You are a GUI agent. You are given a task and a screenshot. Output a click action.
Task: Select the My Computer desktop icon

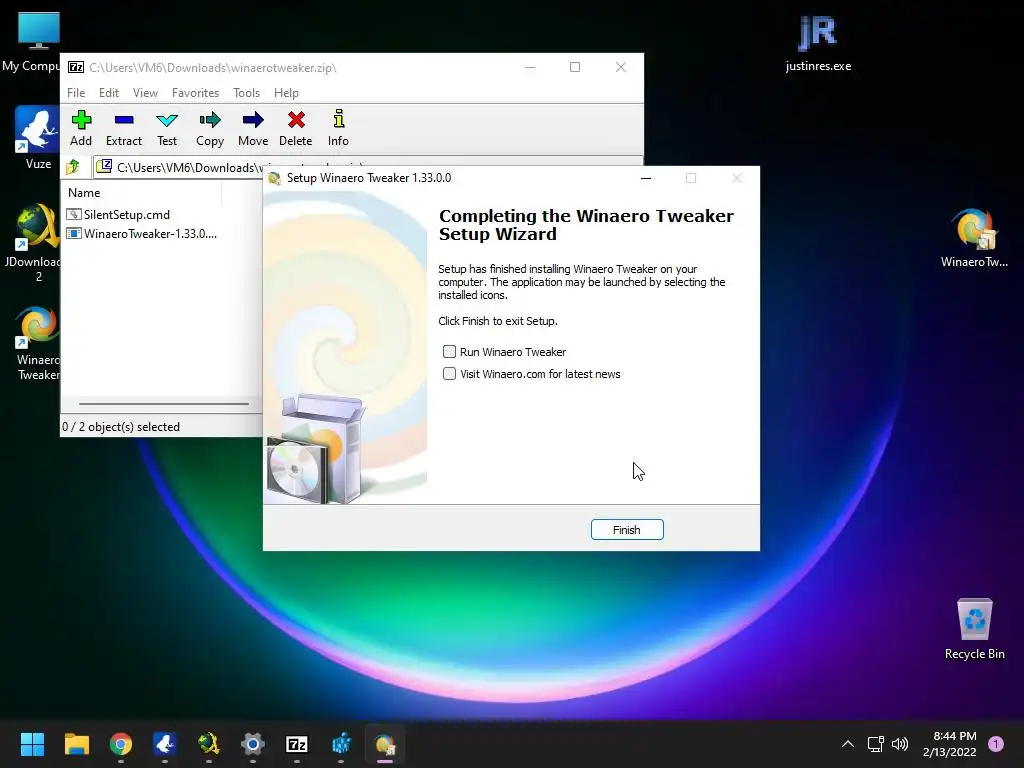tap(39, 42)
